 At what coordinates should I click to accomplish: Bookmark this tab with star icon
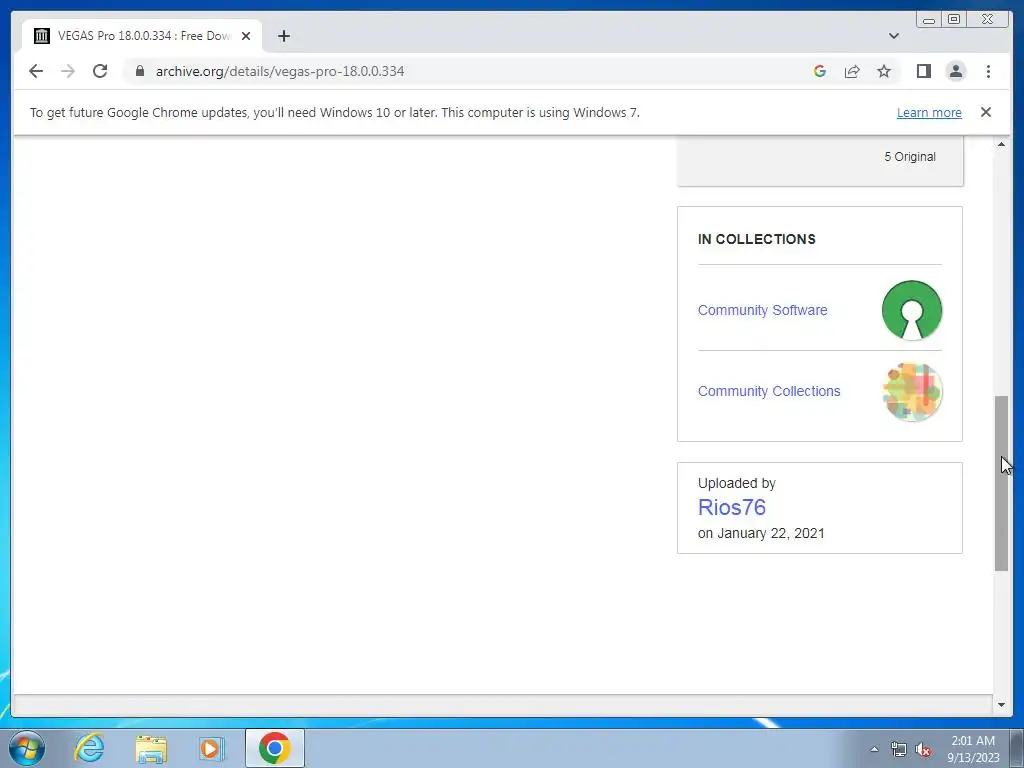point(884,71)
